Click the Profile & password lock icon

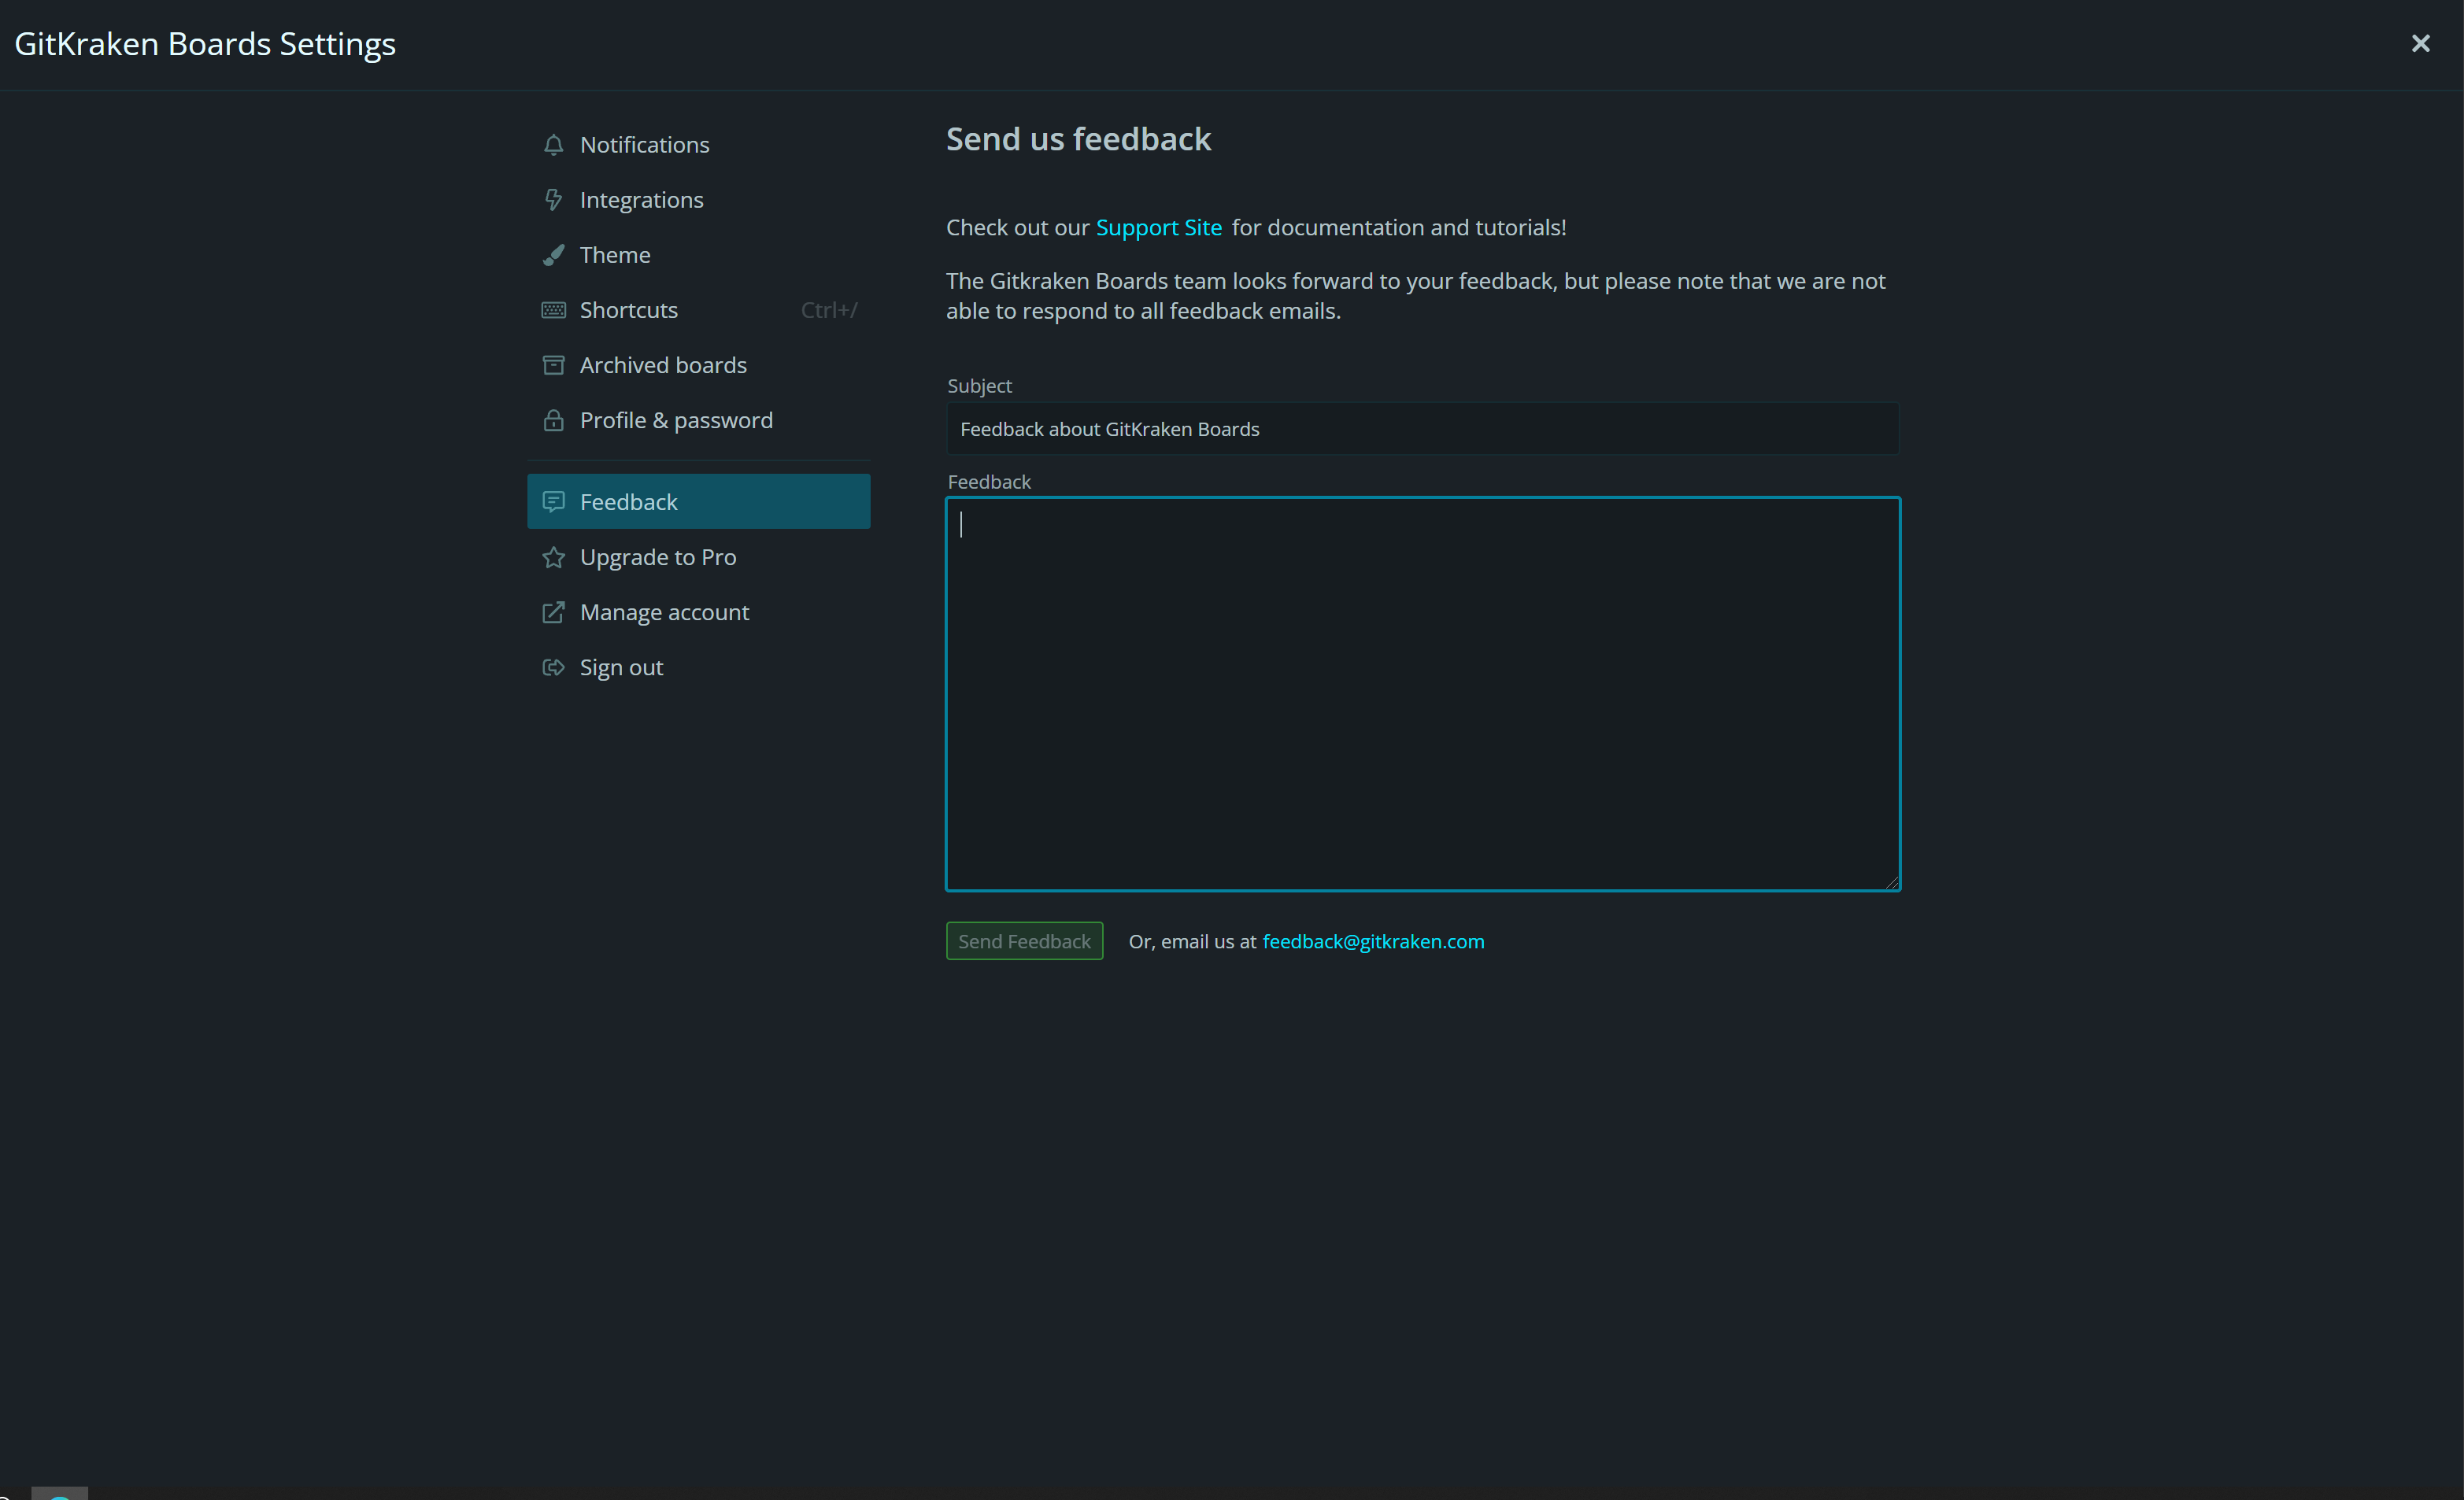[553, 420]
